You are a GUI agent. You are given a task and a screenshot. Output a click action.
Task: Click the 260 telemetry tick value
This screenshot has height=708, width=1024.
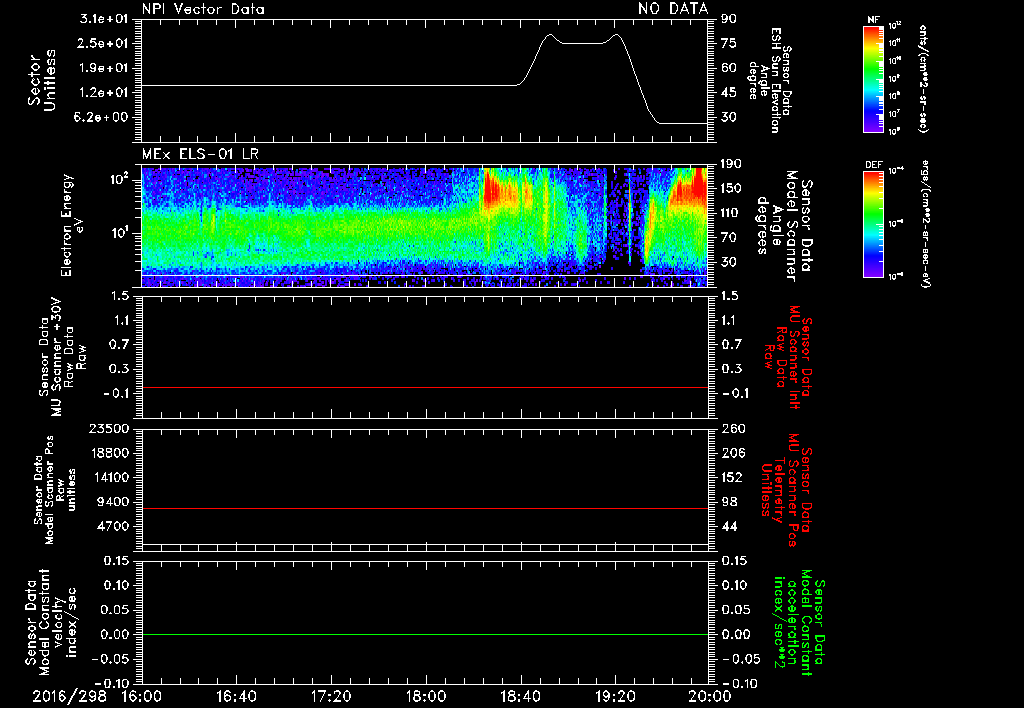(x=733, y=428)
